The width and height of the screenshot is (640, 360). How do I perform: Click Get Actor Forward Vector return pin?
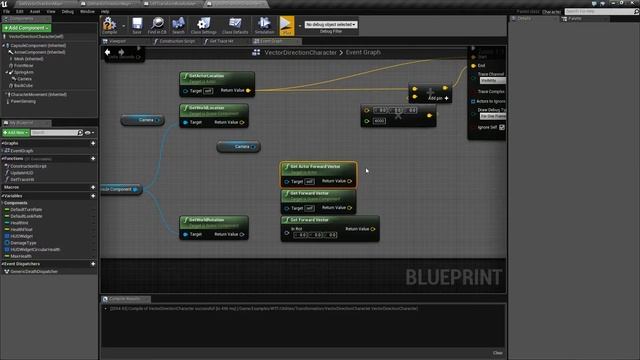(350, 181)
